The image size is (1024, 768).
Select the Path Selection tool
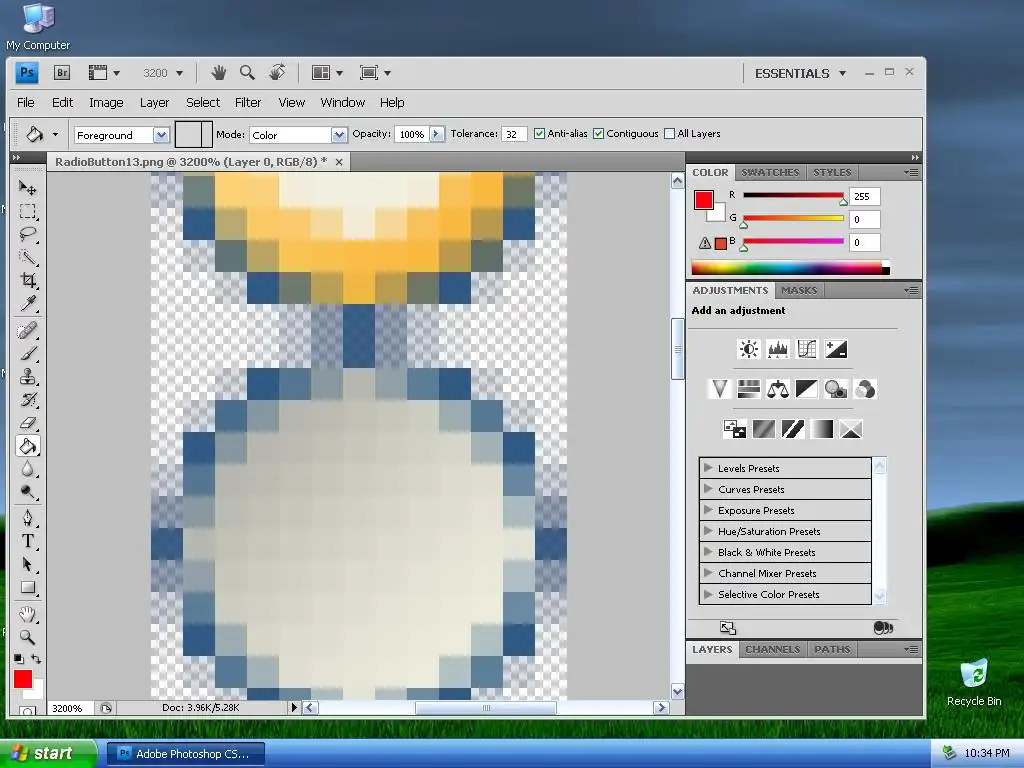[27, 564]
